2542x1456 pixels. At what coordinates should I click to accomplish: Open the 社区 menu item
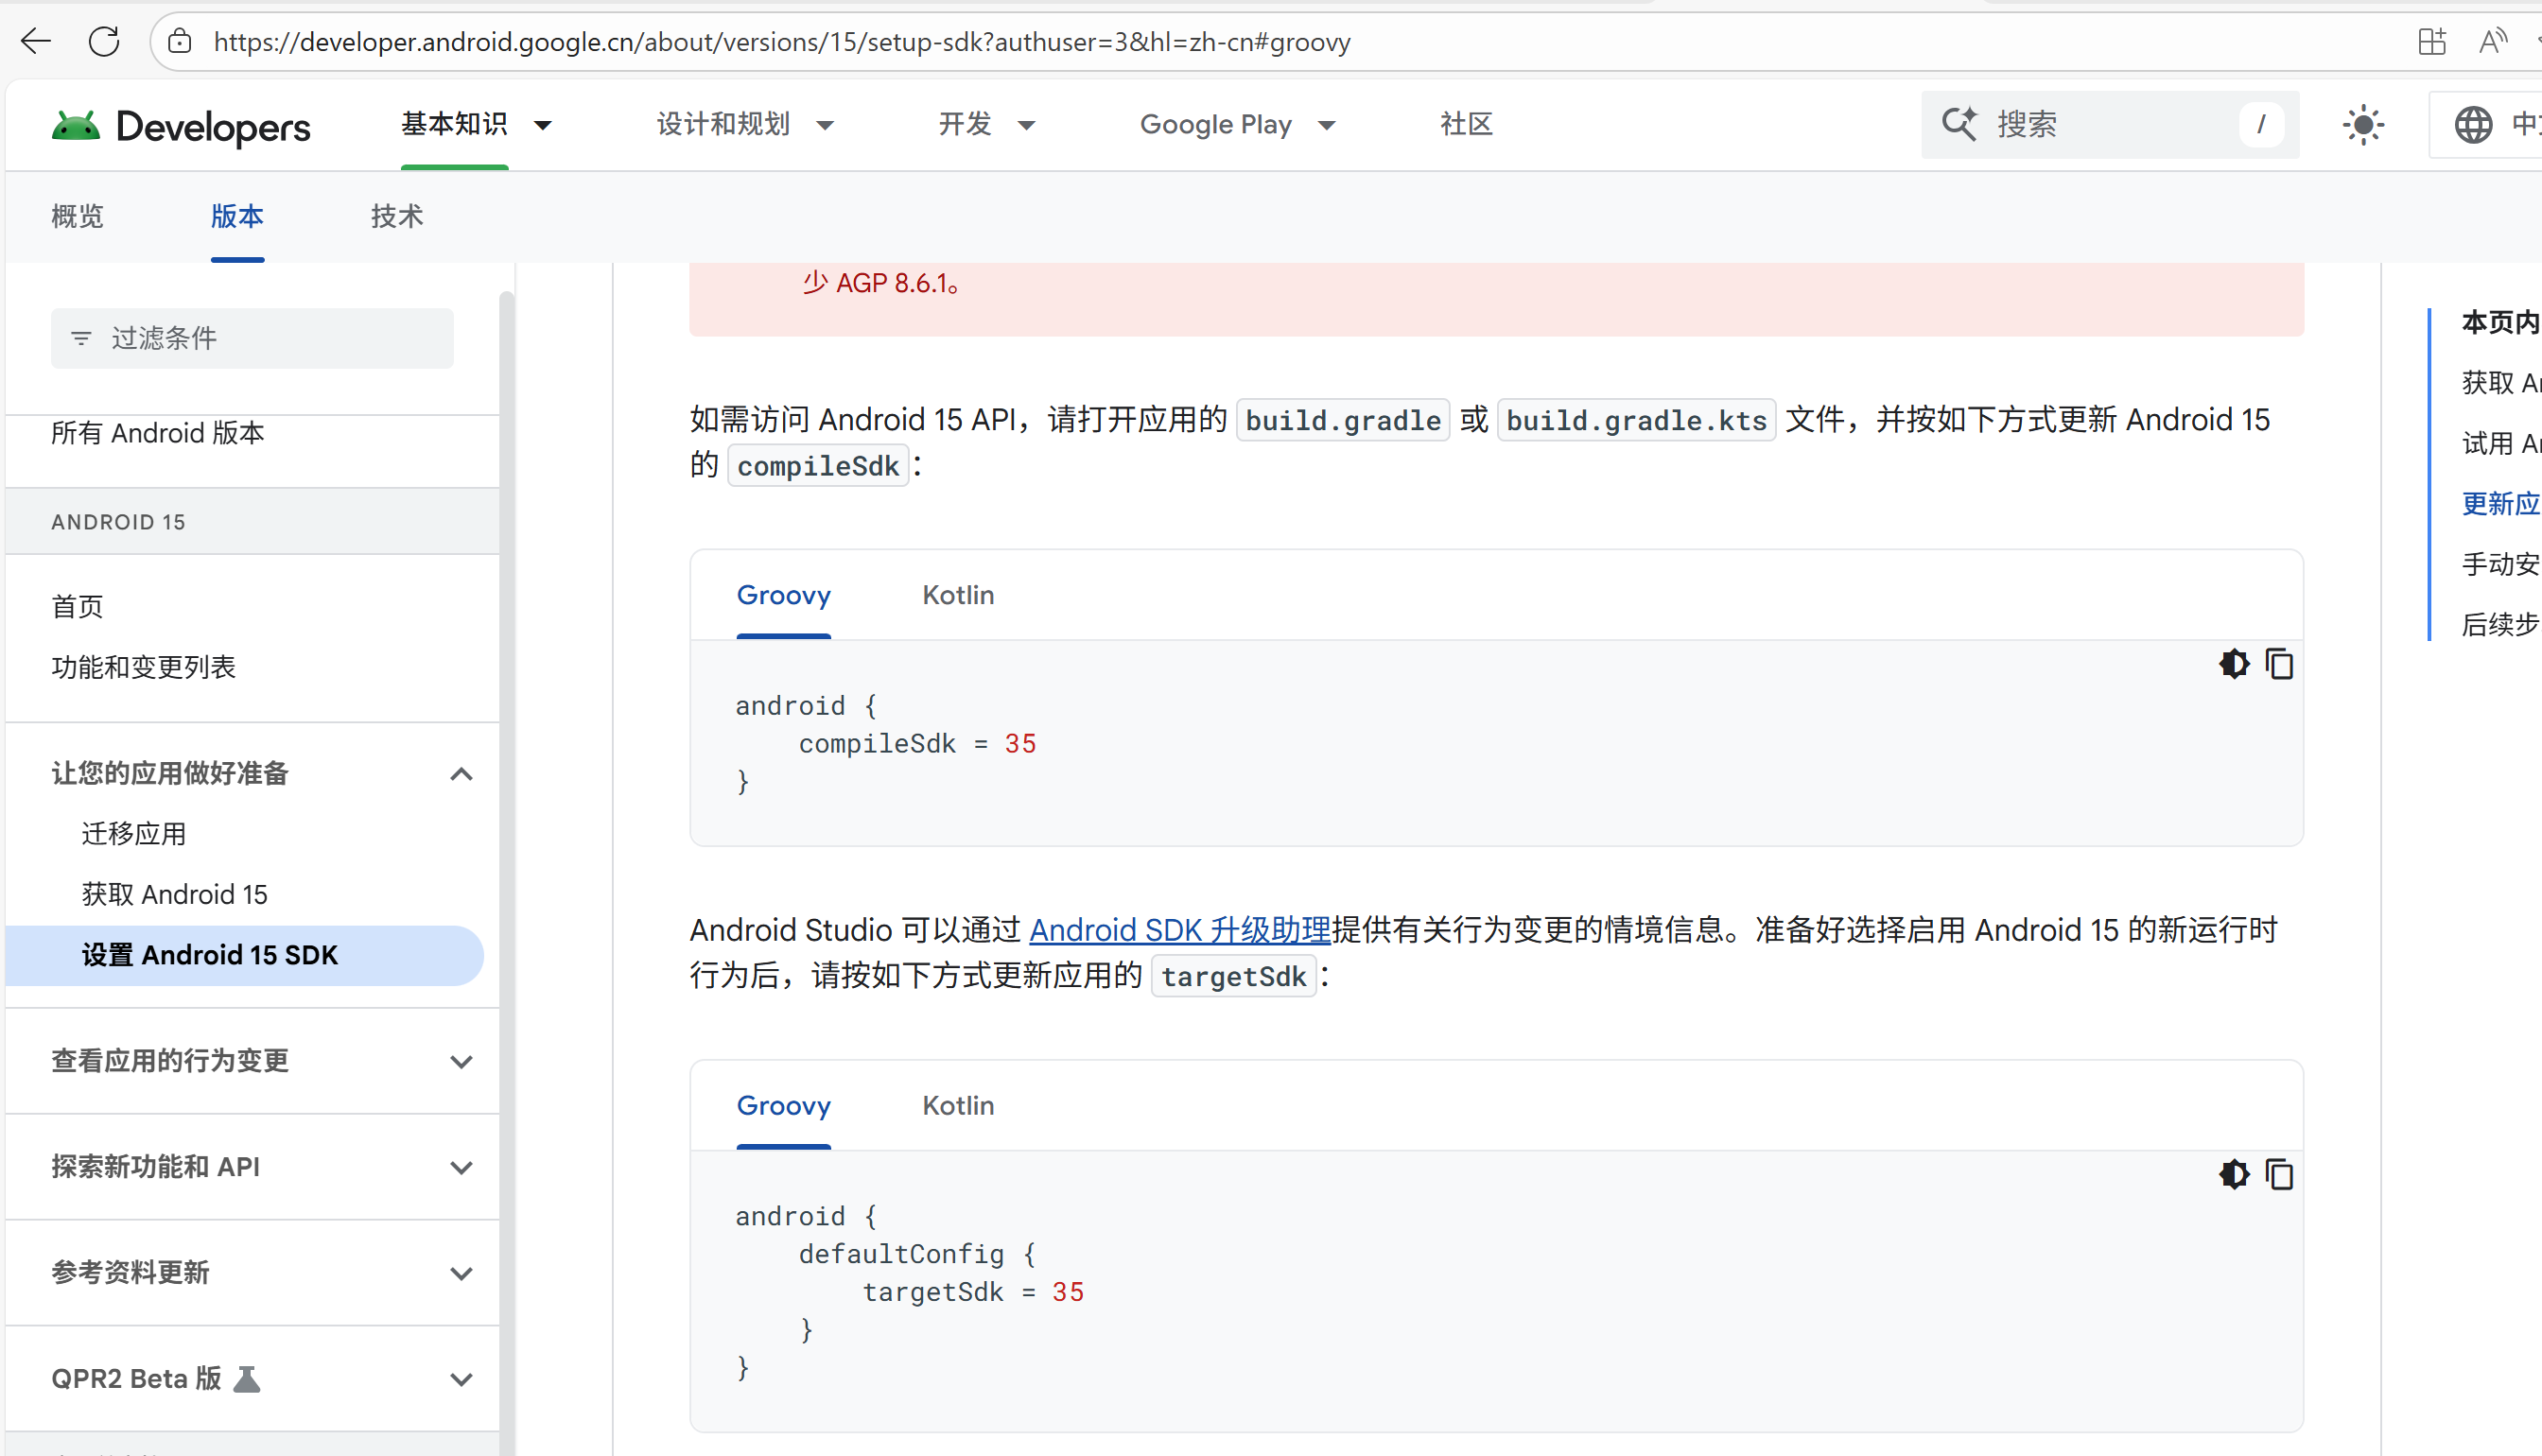1466,124
